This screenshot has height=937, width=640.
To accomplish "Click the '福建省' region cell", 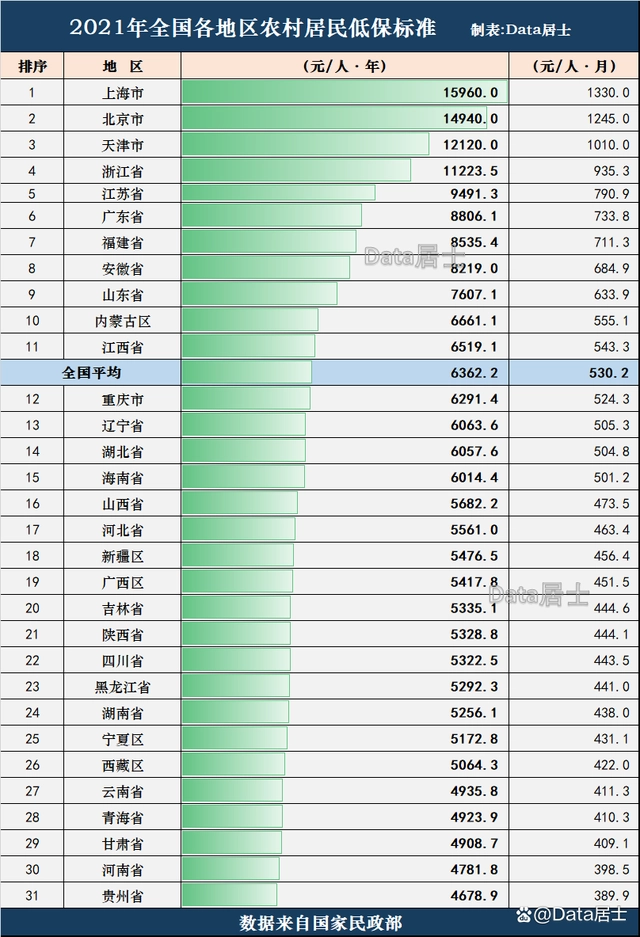I will click(x=123, y=243).
